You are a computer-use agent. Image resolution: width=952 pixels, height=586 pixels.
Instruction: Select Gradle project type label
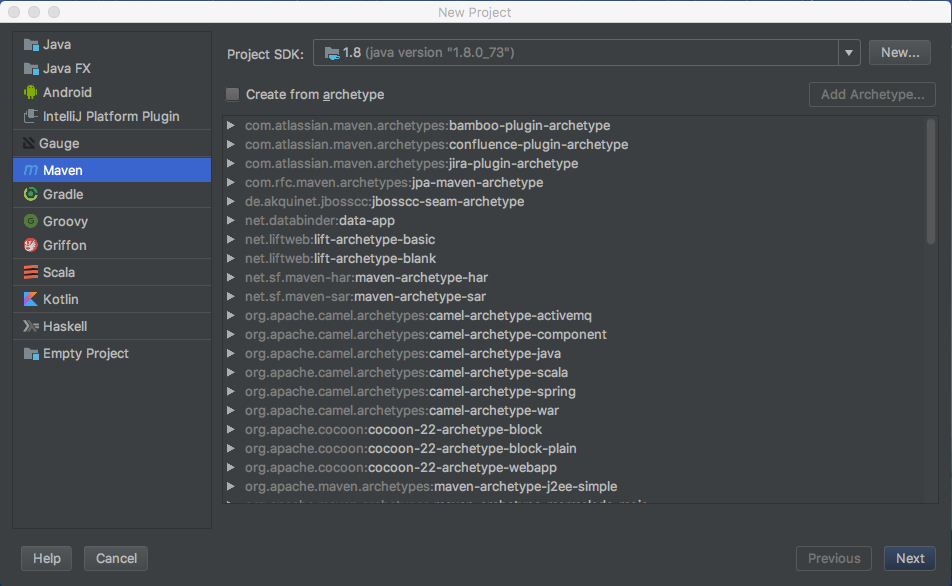pyautogui.click(x=63, y=194)
